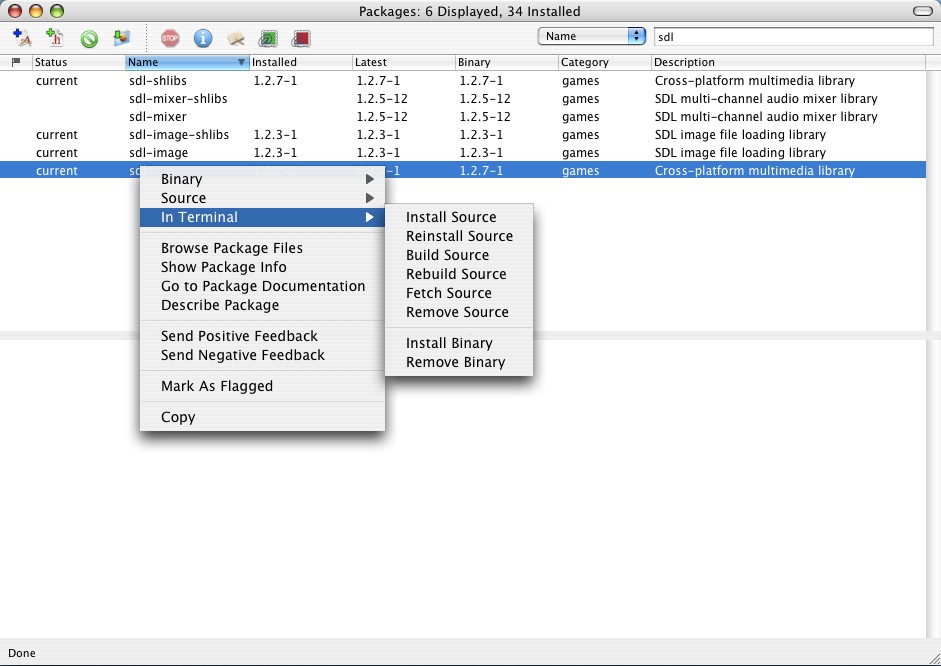Click the window resize grip corner
The width and height of the screenshot is (941, 666).
coord(934,659)
